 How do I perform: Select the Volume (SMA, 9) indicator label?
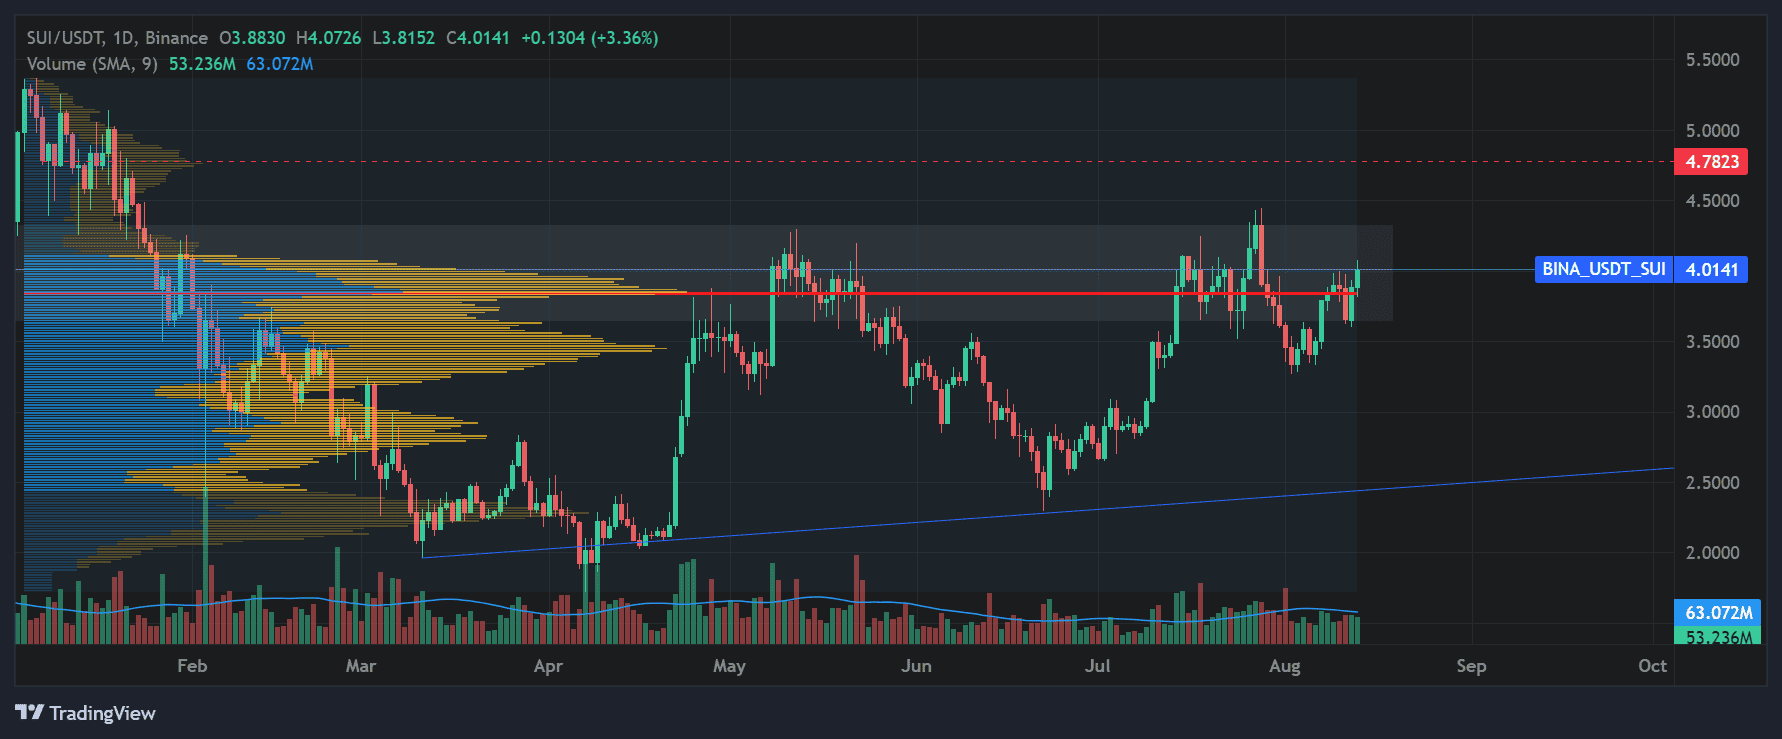coord(92,64)
